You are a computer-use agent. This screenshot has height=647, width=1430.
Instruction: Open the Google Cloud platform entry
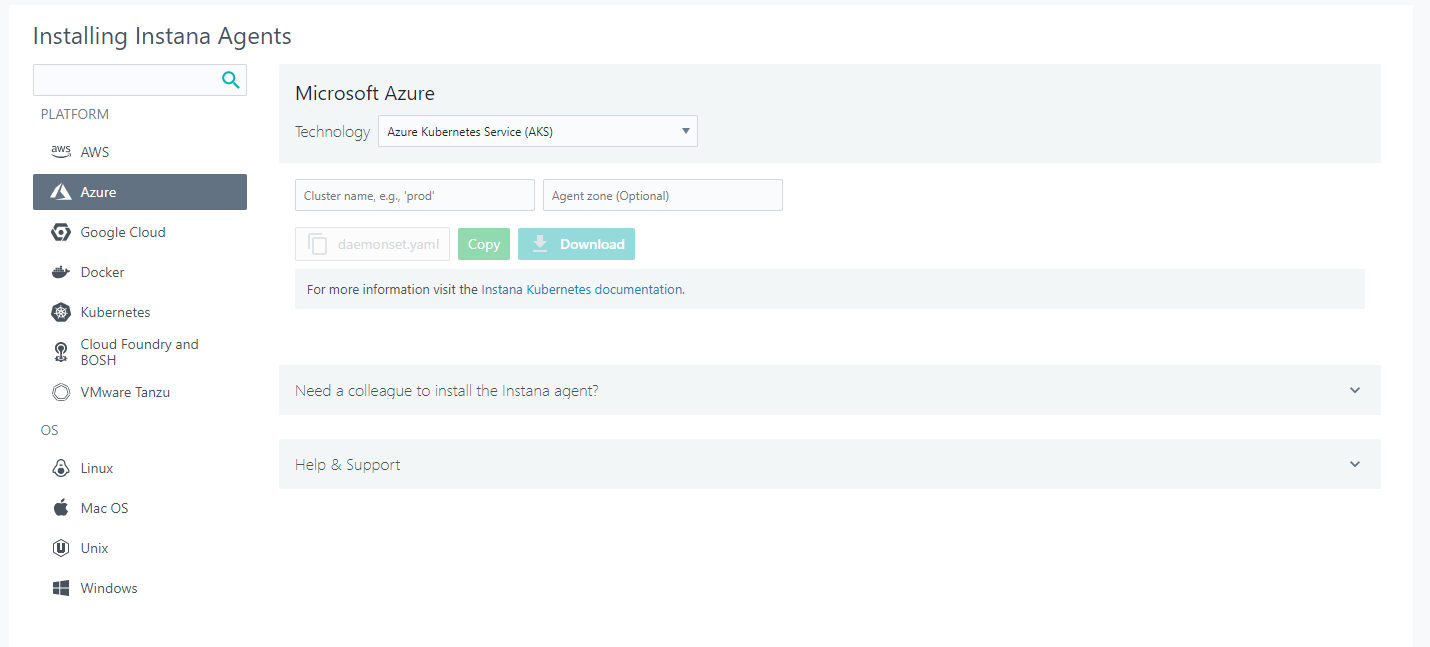click(140, 232)
